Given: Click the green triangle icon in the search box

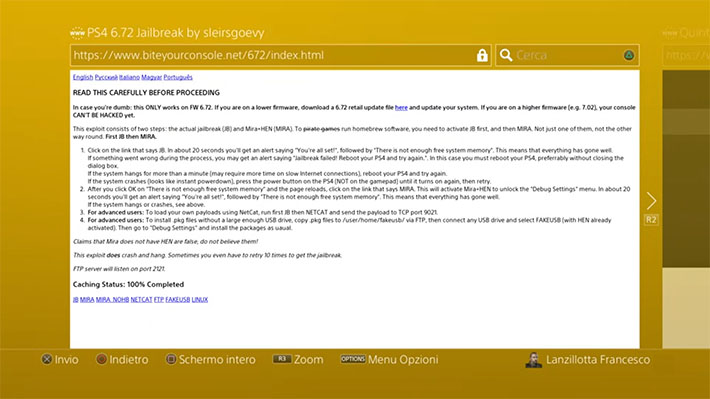Looking at the screenshot, I should [x=628, y=55].
